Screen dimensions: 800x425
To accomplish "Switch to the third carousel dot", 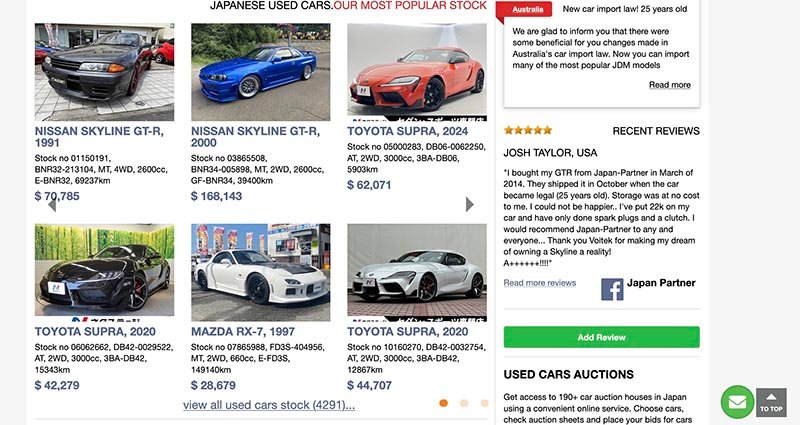I will (x=484, y=403).
